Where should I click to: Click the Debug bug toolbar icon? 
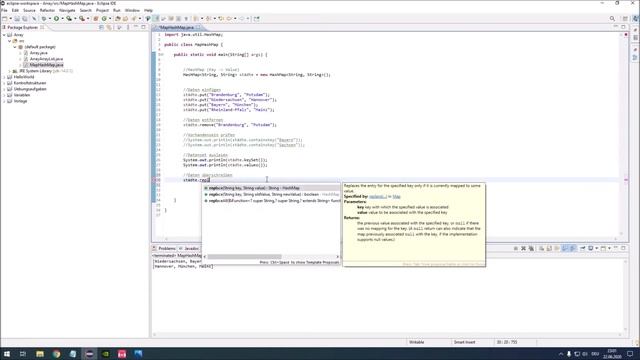[x=44, y=18]
